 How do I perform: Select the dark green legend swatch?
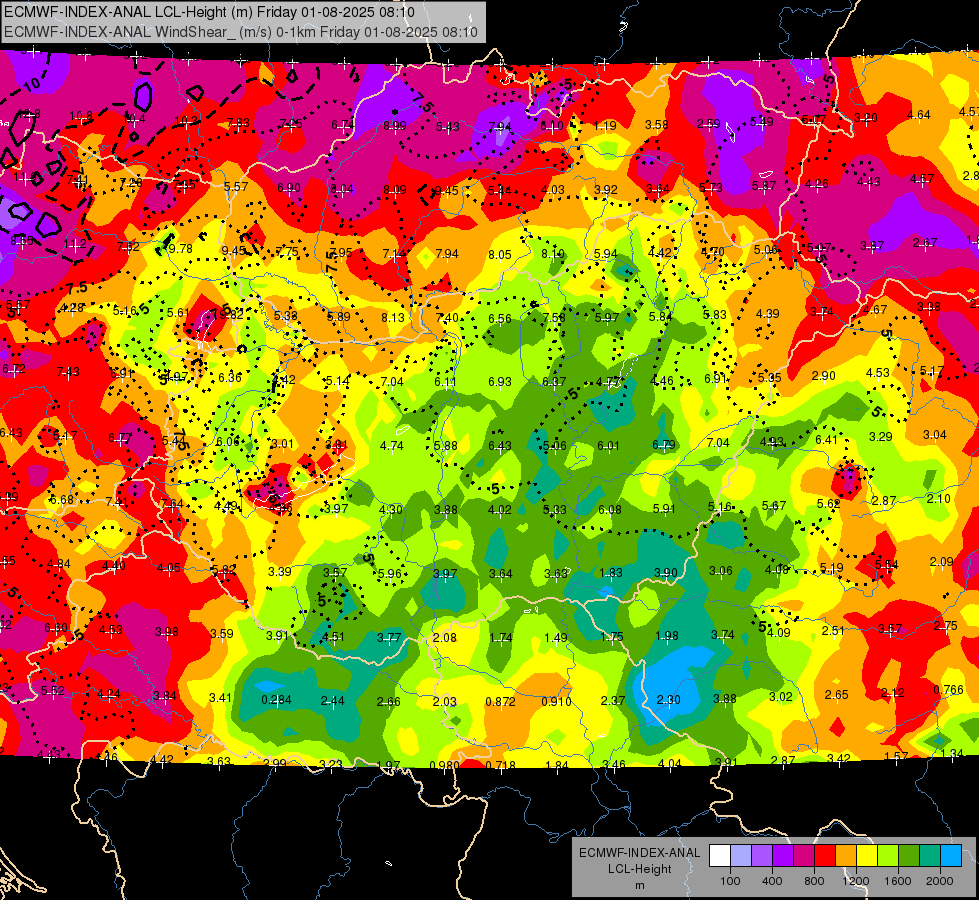click(908, 856)
